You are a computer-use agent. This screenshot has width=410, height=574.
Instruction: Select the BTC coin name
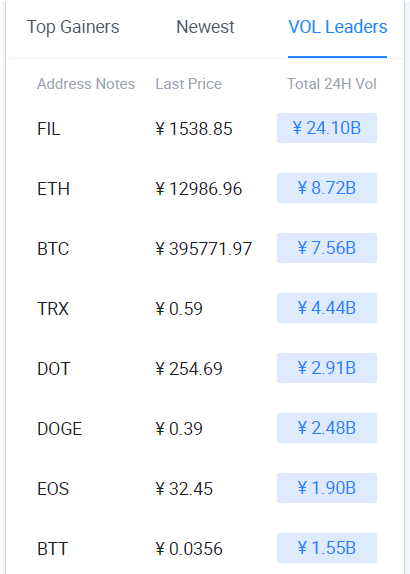point(53,249)
